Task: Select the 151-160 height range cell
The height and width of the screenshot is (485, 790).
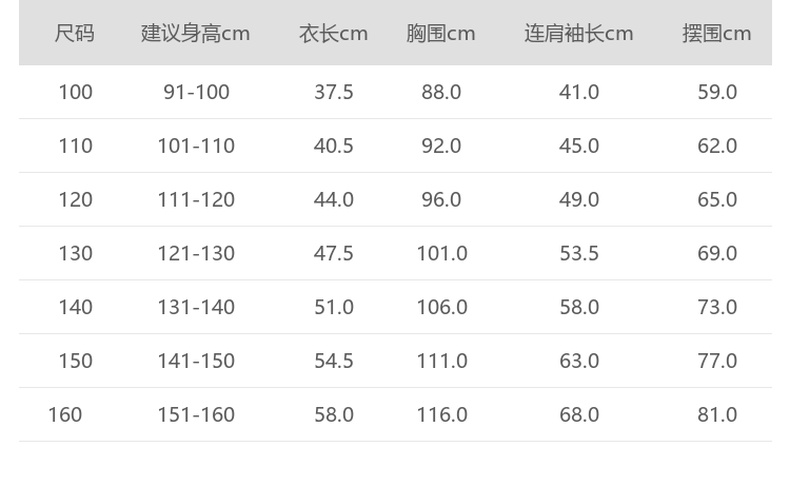Action: click(196, 415)
